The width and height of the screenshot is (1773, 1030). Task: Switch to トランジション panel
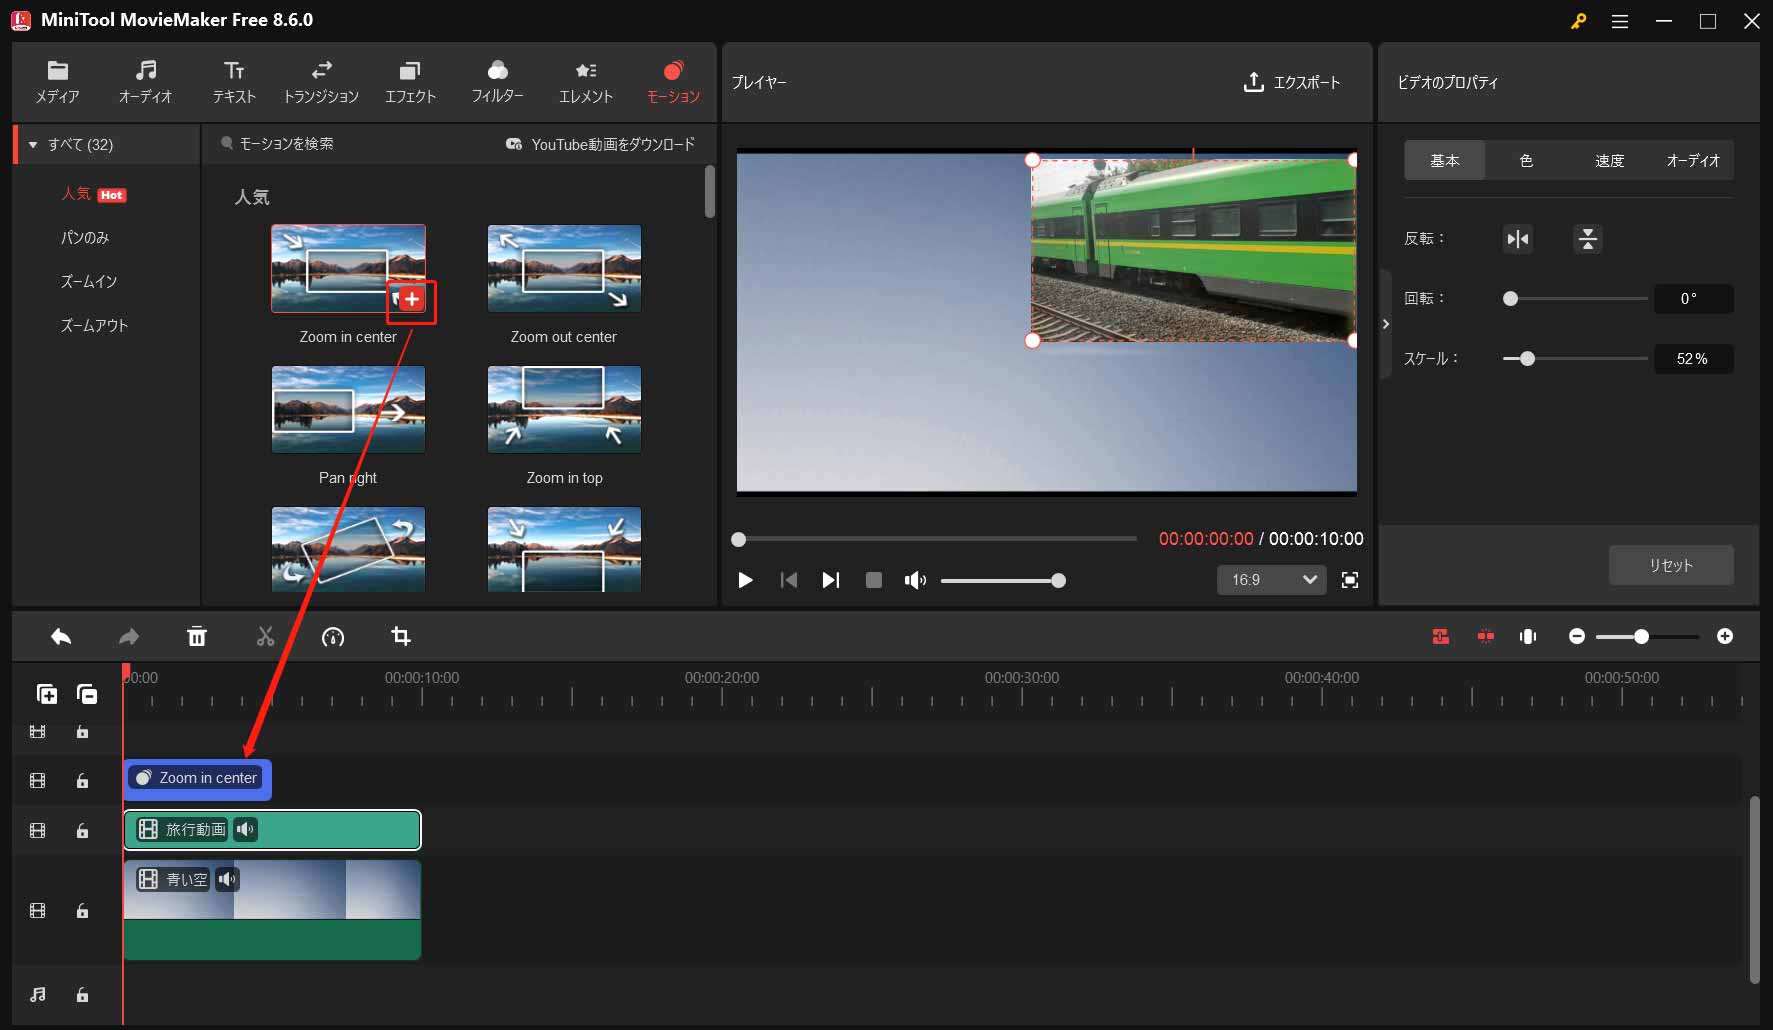coord(321,82)
